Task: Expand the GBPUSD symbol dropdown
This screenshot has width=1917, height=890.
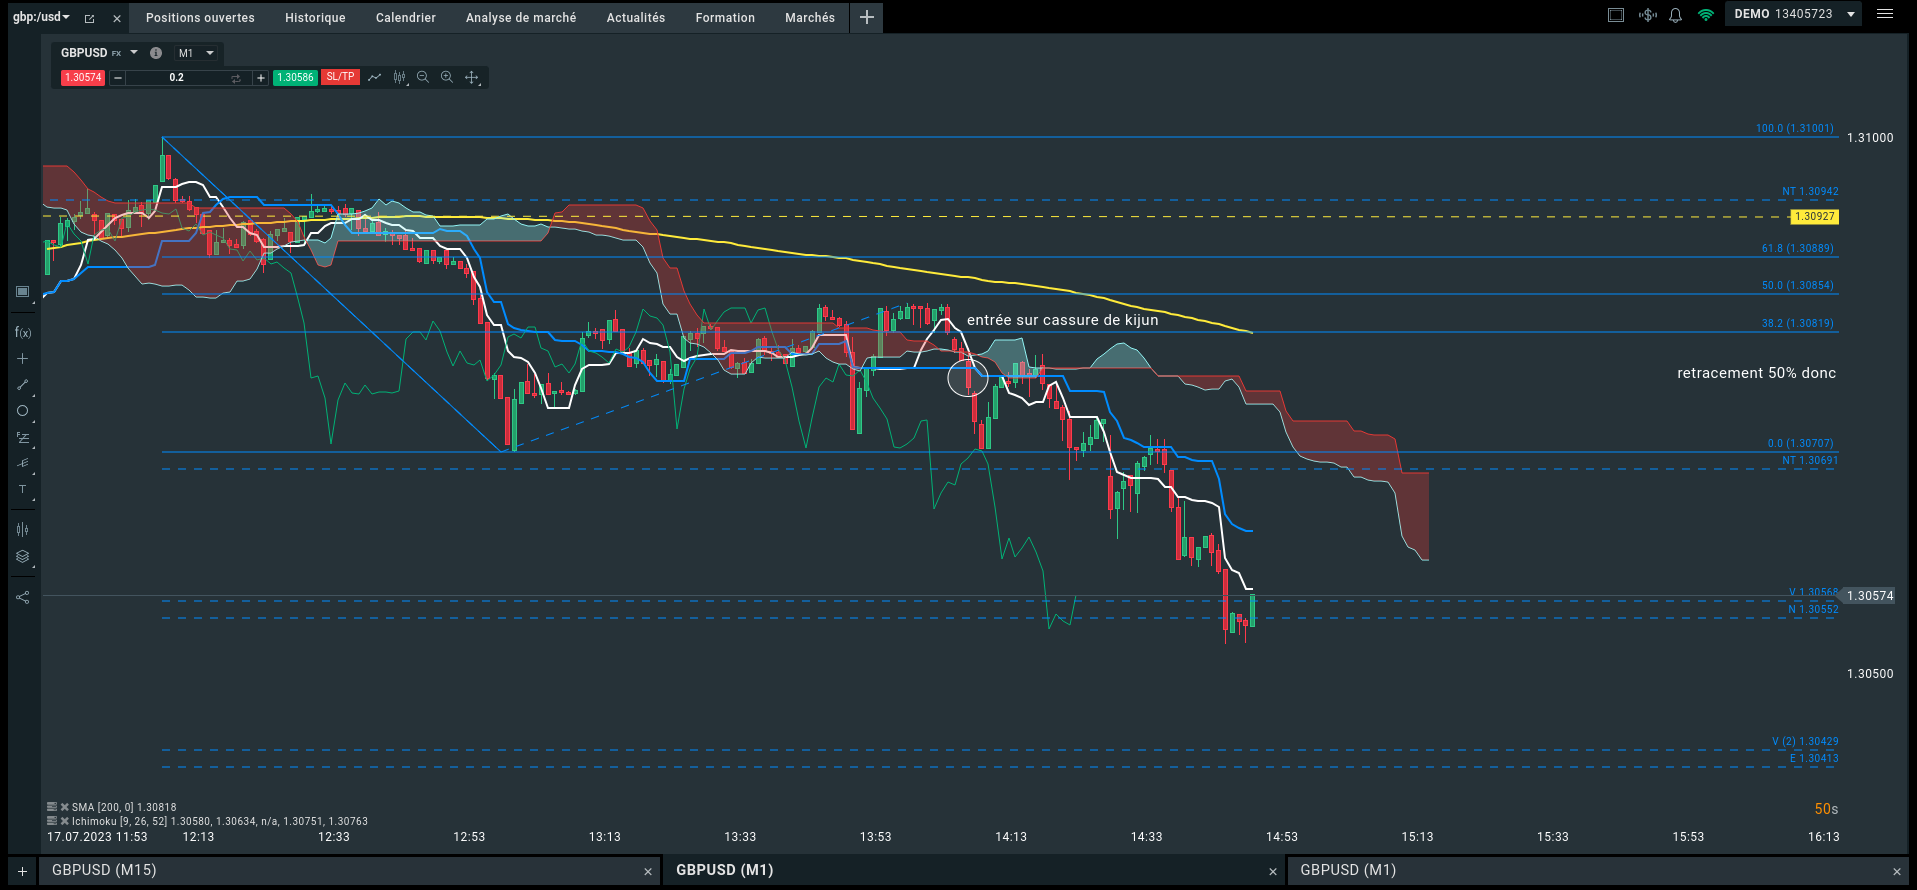Action: point(134,53)
